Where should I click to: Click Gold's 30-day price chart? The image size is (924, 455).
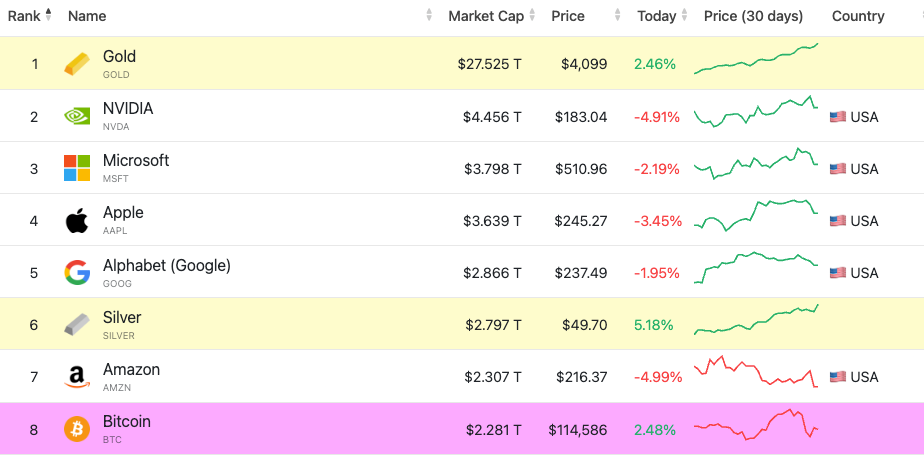point(755,60)
